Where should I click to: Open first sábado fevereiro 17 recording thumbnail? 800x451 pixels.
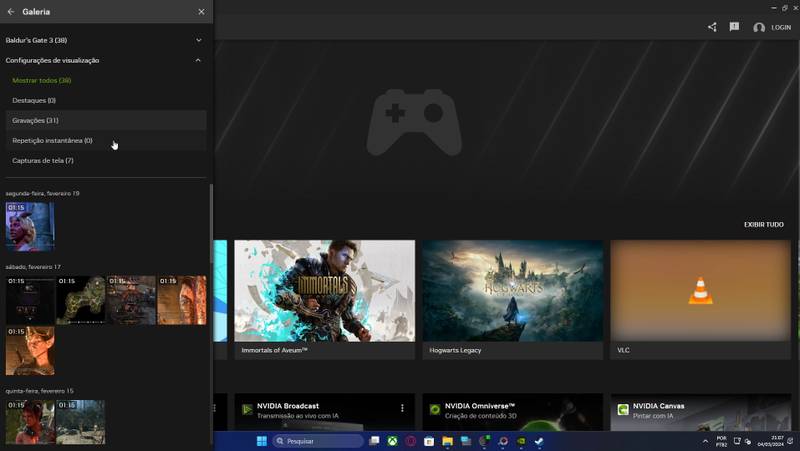click(x=30, y=300)
